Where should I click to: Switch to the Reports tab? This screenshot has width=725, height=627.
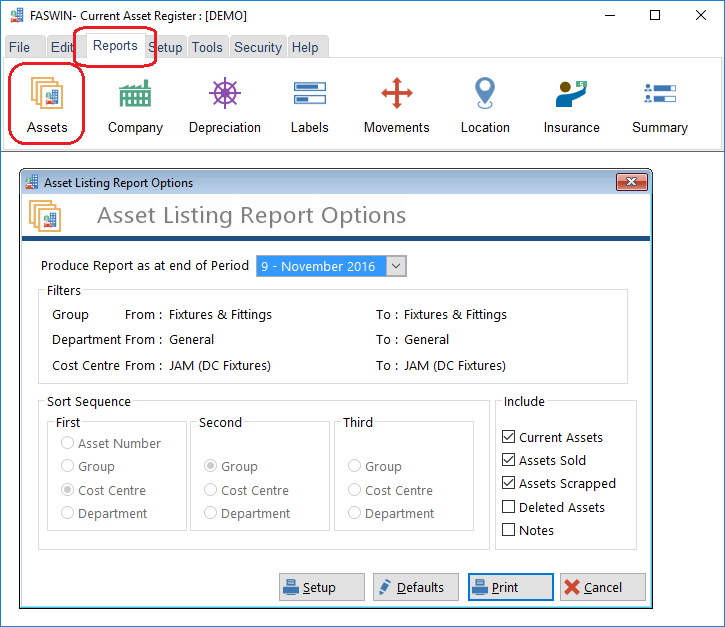(x=115, y=46)
